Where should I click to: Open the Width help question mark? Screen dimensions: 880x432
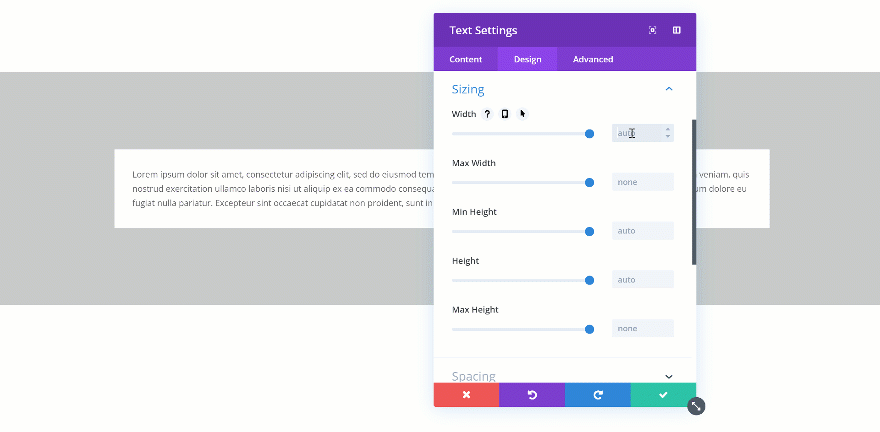point(488,114)
